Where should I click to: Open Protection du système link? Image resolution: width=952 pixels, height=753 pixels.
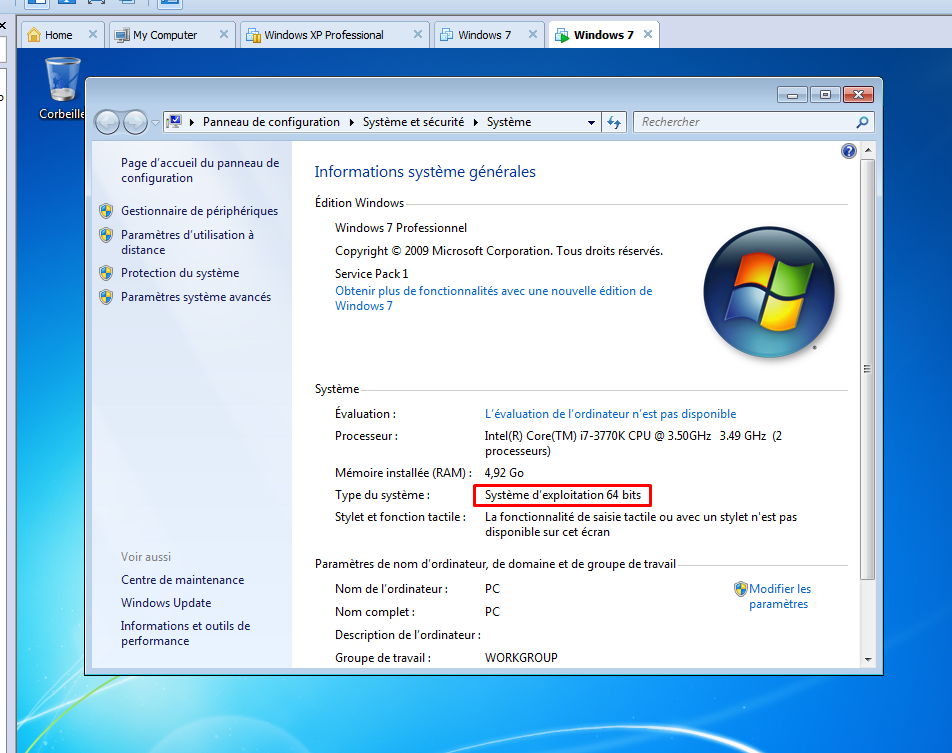[180, 273]
